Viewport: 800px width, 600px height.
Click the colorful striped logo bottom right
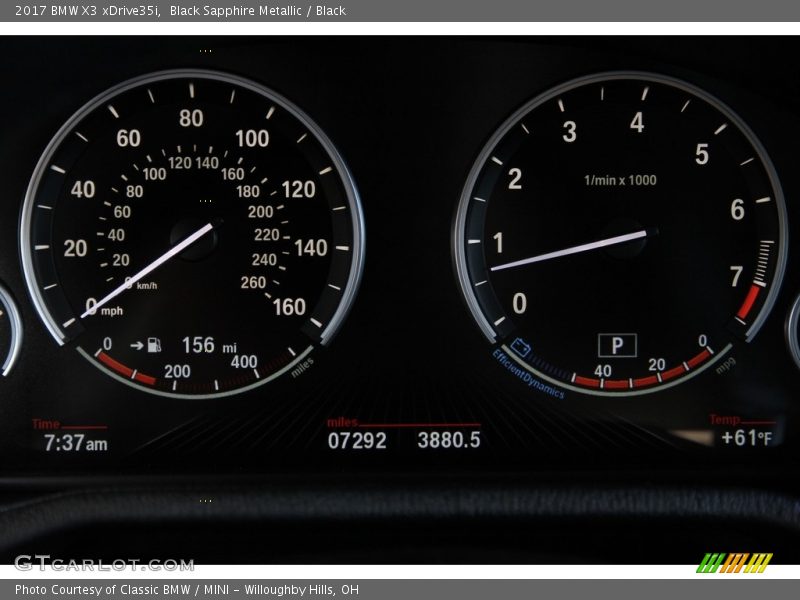pyautogui.click(x=734, y=563)
